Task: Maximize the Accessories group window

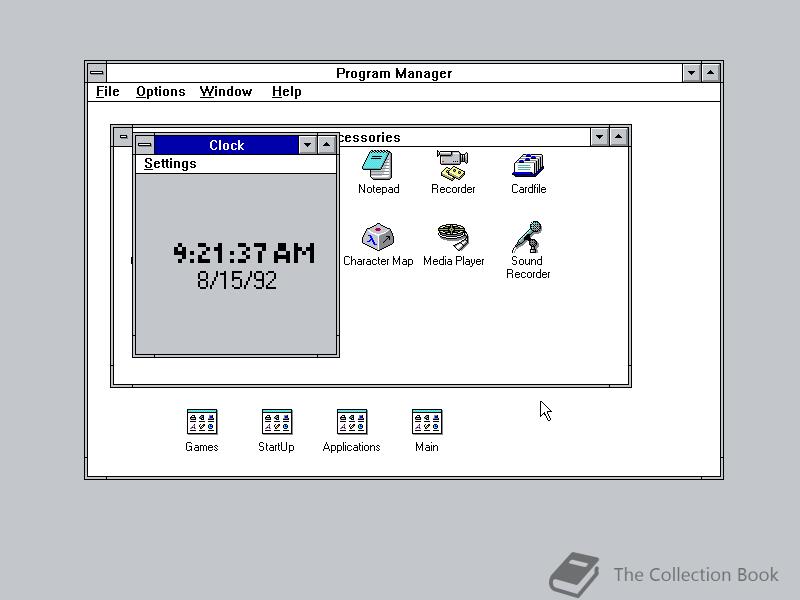Action: tap(618, 137)
